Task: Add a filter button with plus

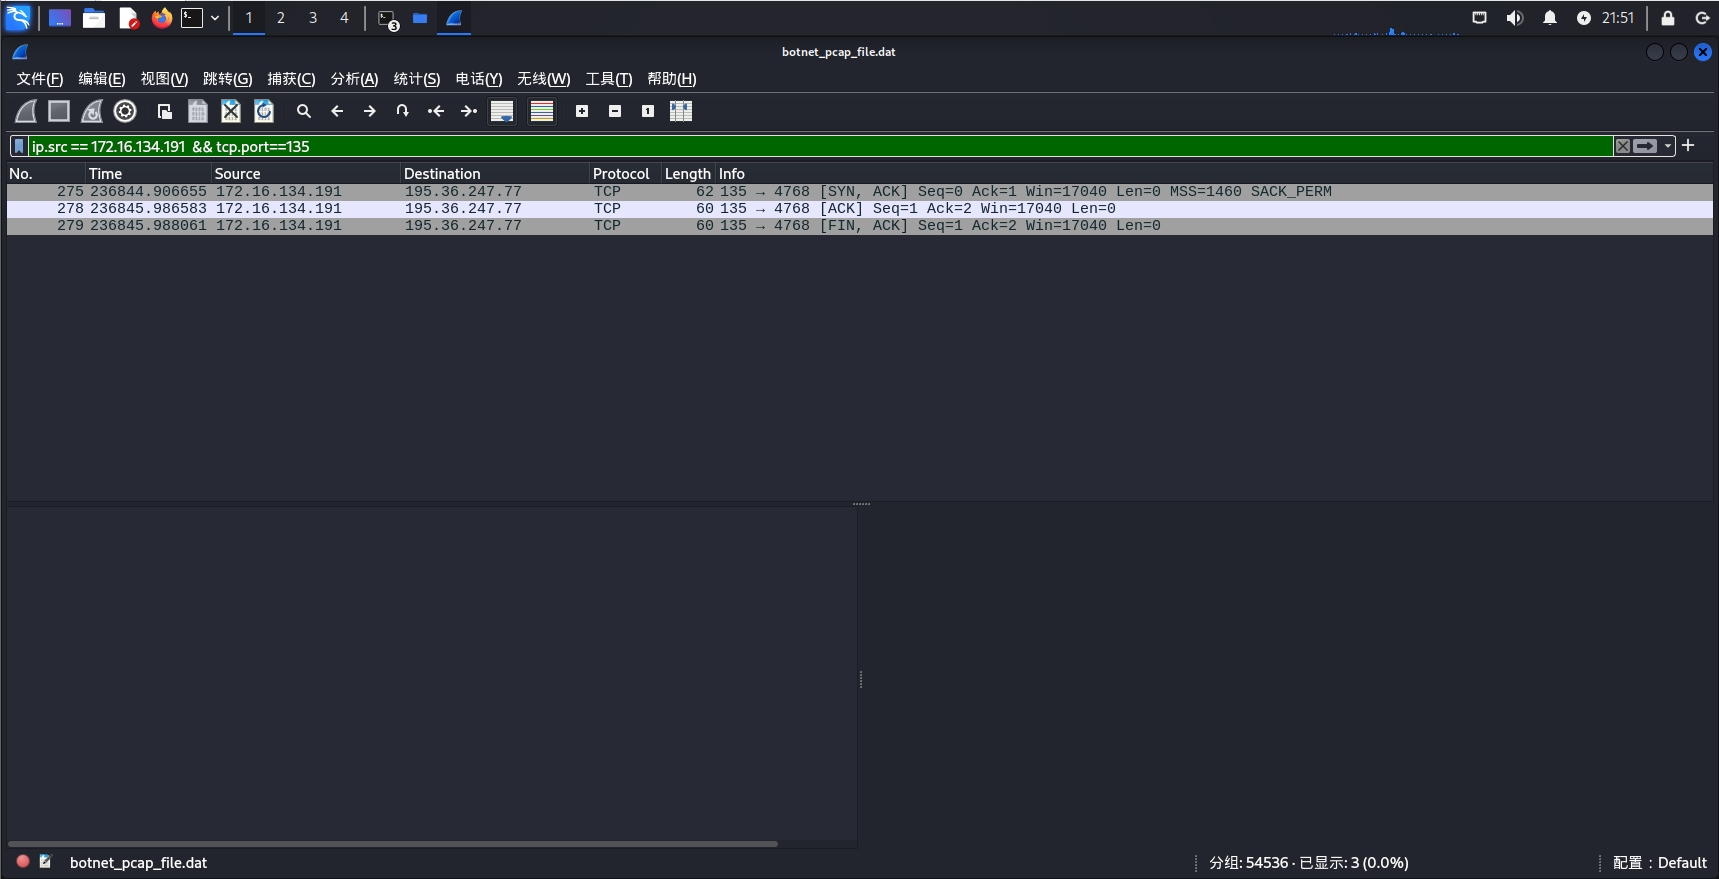Action: click(1688, 145)
